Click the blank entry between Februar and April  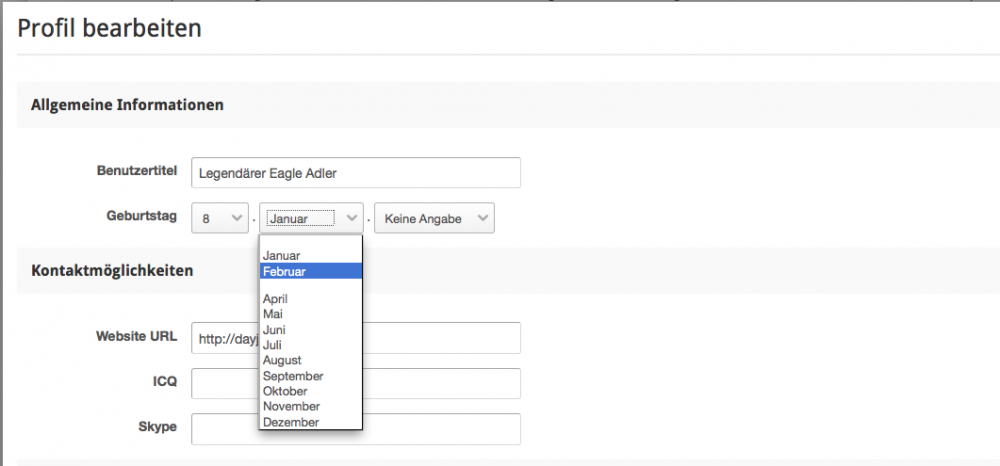click(x=310, y=285)
